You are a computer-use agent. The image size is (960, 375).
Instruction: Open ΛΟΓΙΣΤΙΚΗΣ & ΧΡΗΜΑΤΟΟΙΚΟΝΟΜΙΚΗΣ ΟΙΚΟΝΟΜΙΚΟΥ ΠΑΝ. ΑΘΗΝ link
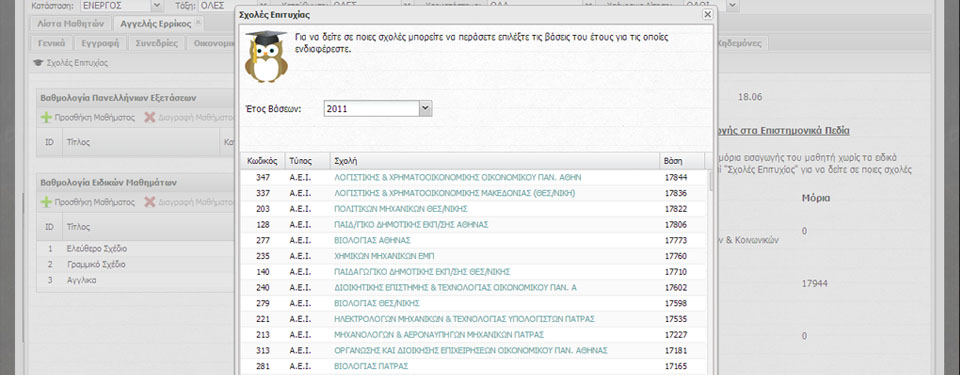[x=457, y=177]
